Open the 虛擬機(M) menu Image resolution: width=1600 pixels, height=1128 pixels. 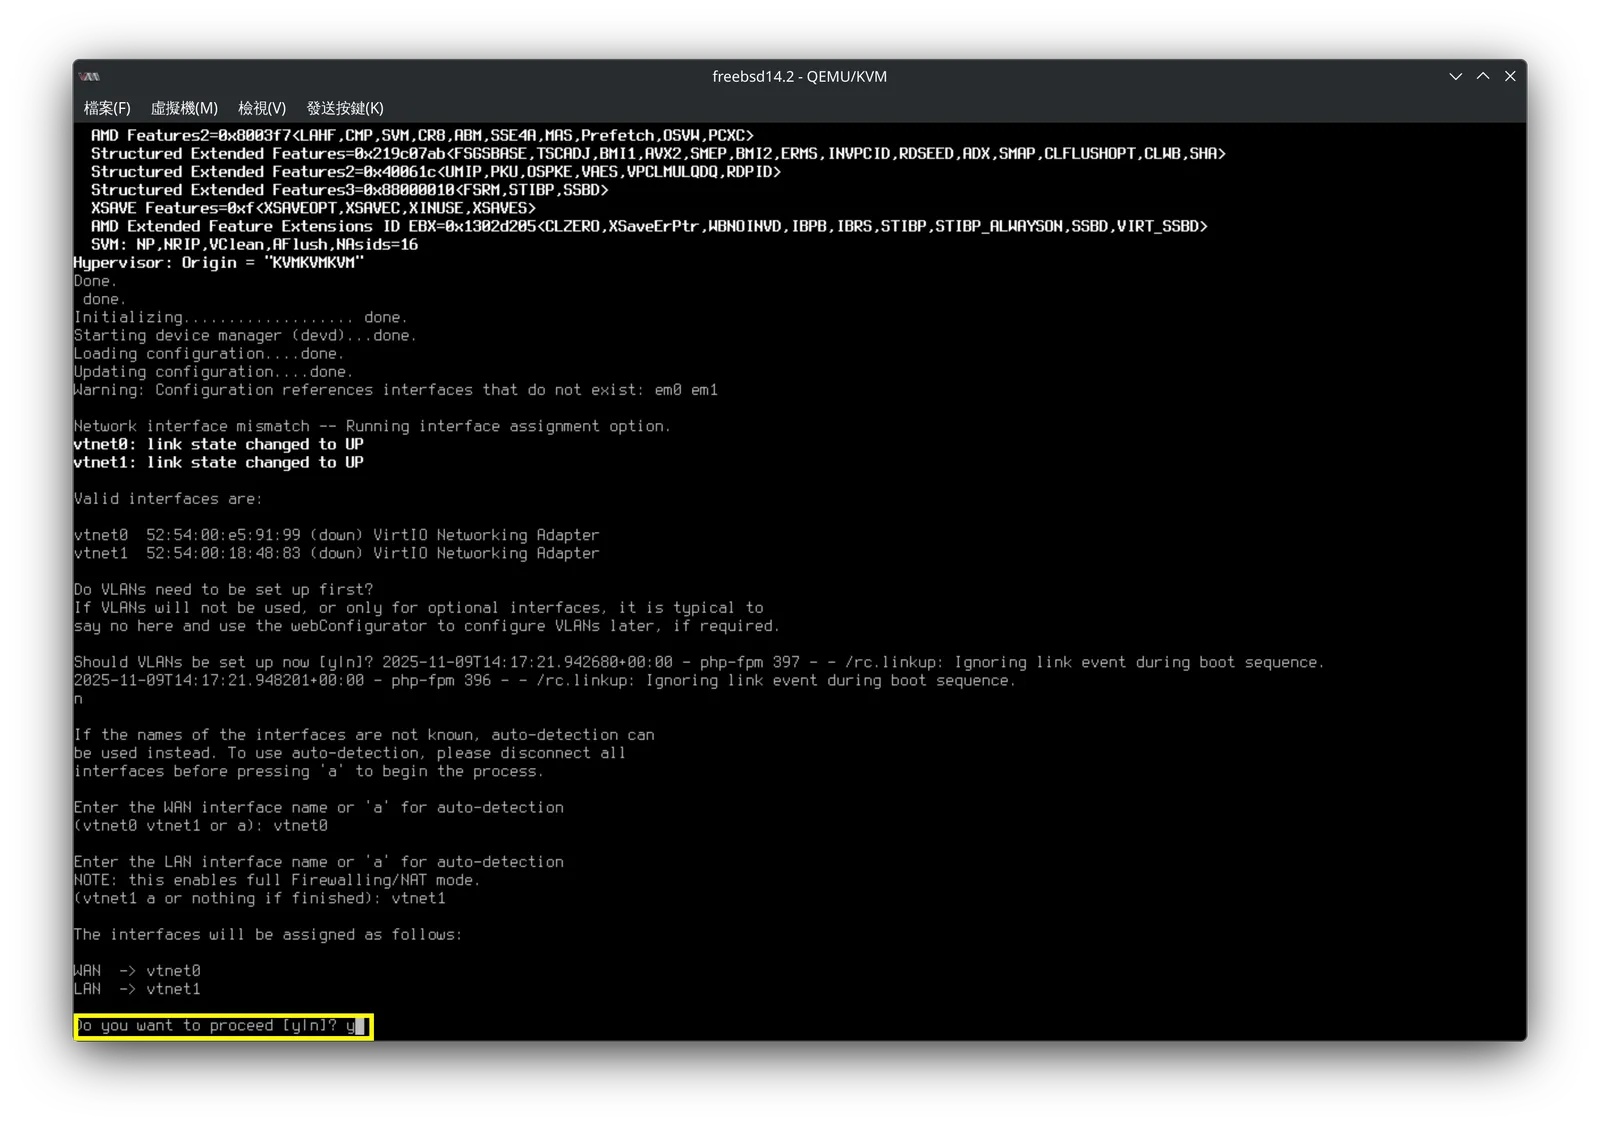tap(184, 108)
